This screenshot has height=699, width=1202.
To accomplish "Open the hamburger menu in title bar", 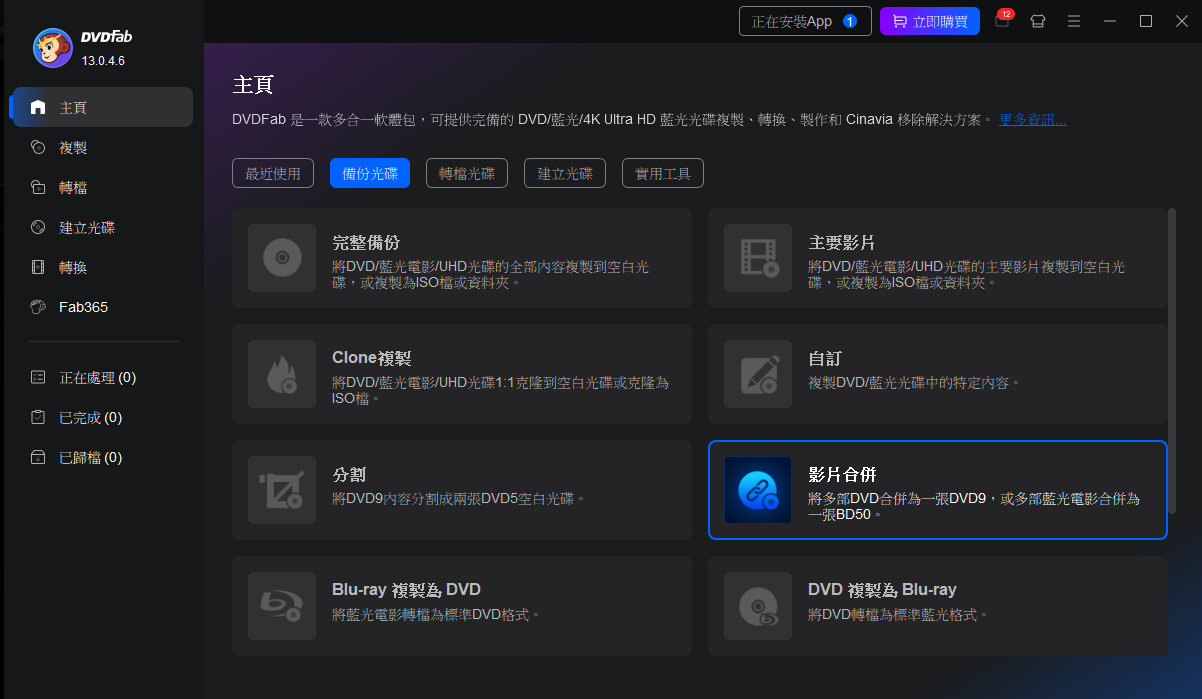I will pos(1074,21).
